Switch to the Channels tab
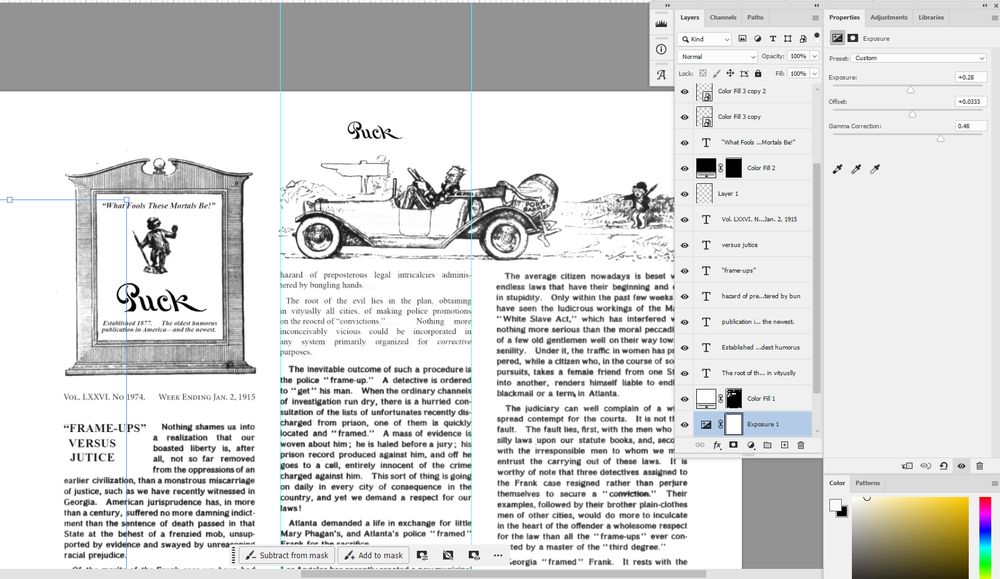 pos(723,18)
